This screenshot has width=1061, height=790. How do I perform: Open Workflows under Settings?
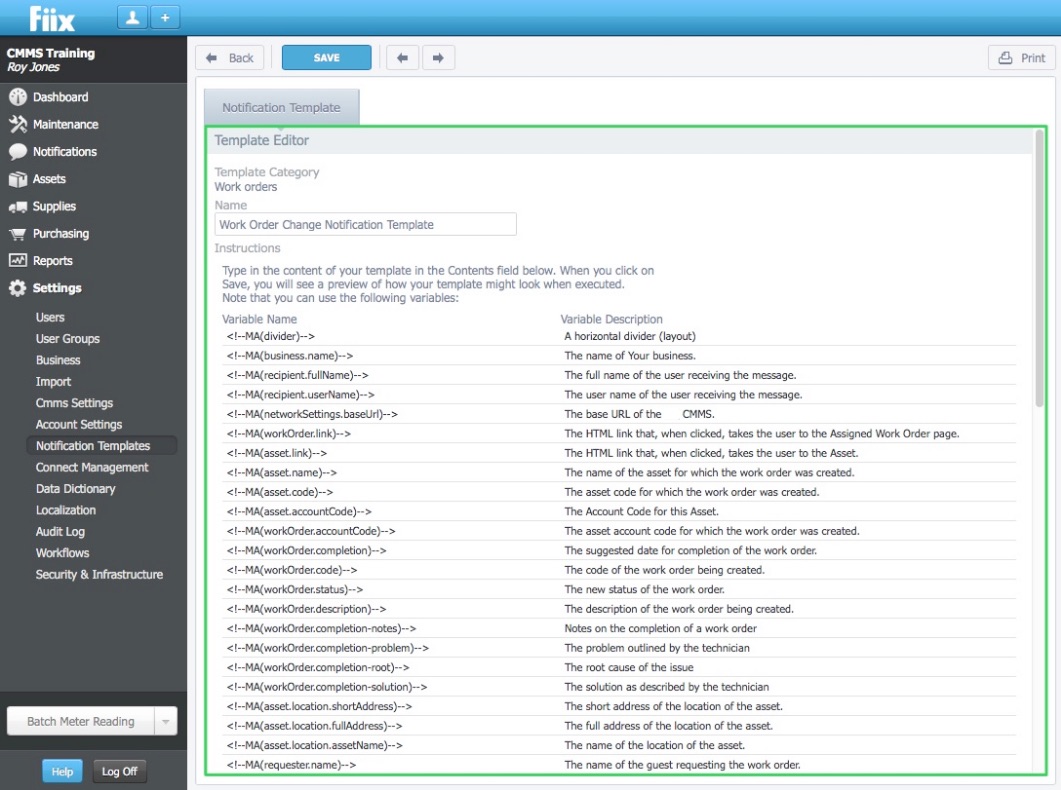click(x=62, y=553)
